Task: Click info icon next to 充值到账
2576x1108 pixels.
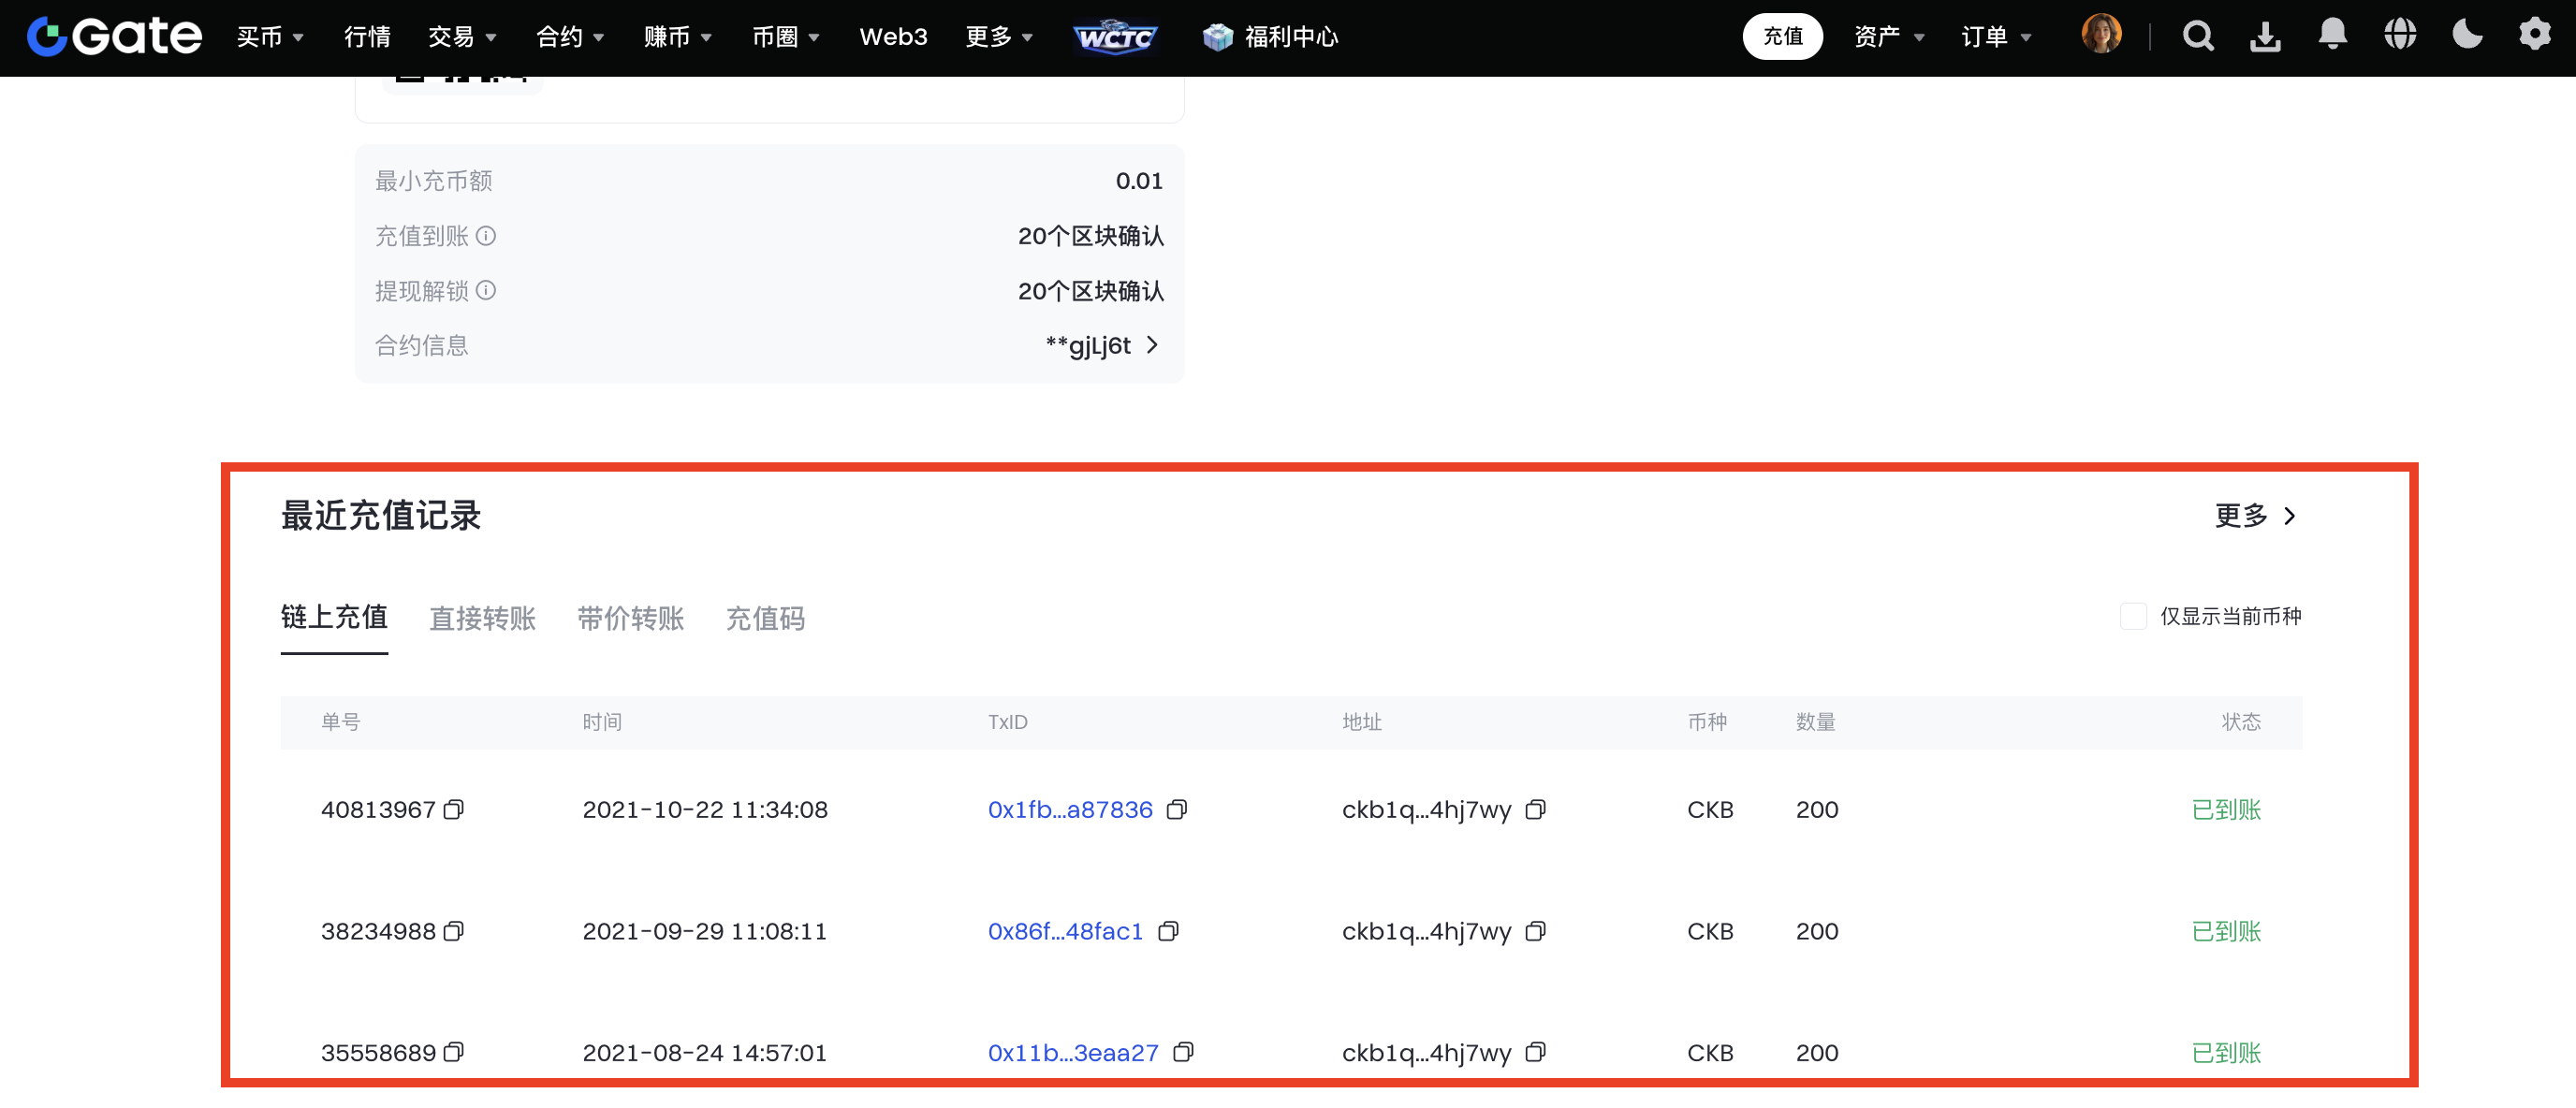Action: [x=486, y=236]
